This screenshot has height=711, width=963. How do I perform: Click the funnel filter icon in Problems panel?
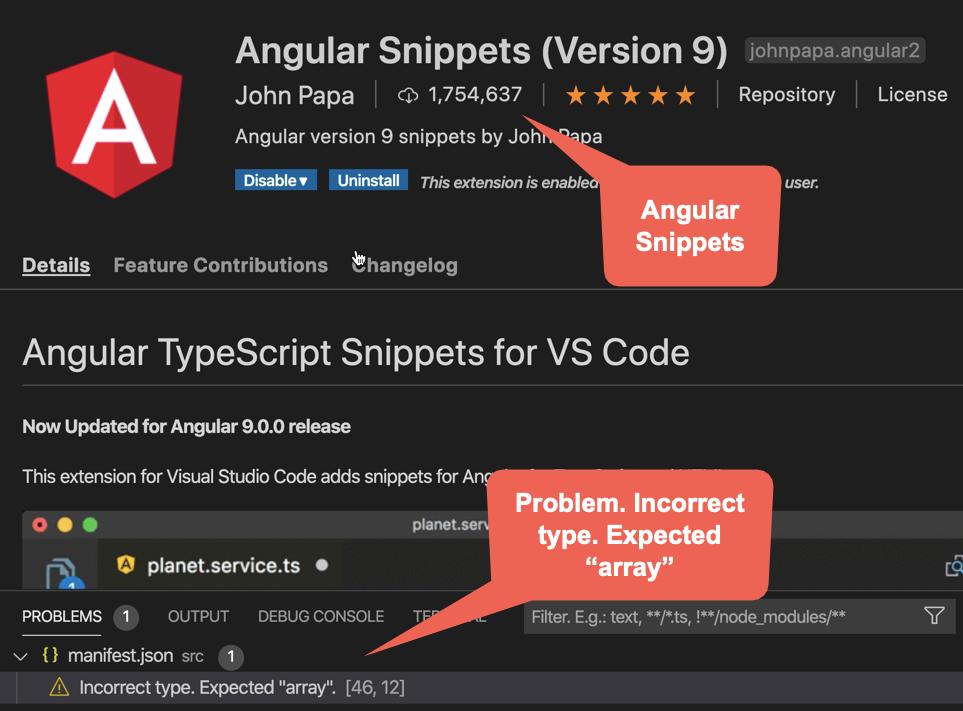(x=934, y=615)
